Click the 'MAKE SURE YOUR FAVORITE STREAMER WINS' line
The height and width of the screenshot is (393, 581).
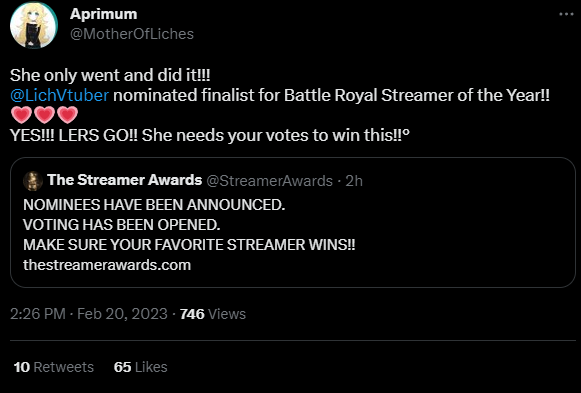click(189, 245)
